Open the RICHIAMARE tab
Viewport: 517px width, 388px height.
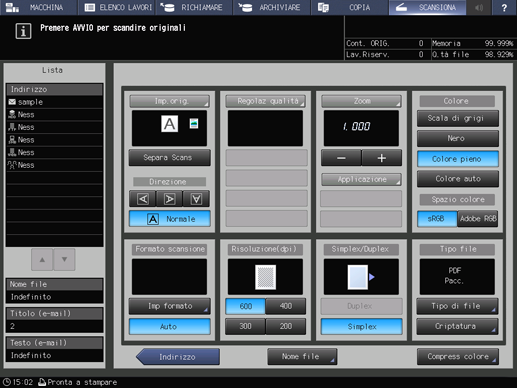195,7
